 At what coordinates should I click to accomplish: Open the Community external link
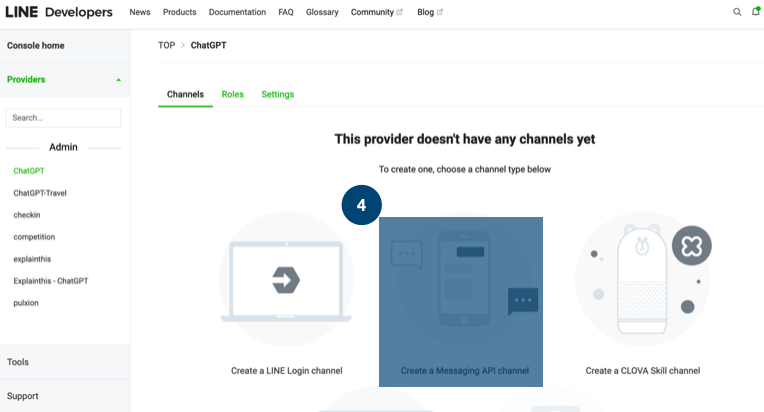[x=377, y=12]
